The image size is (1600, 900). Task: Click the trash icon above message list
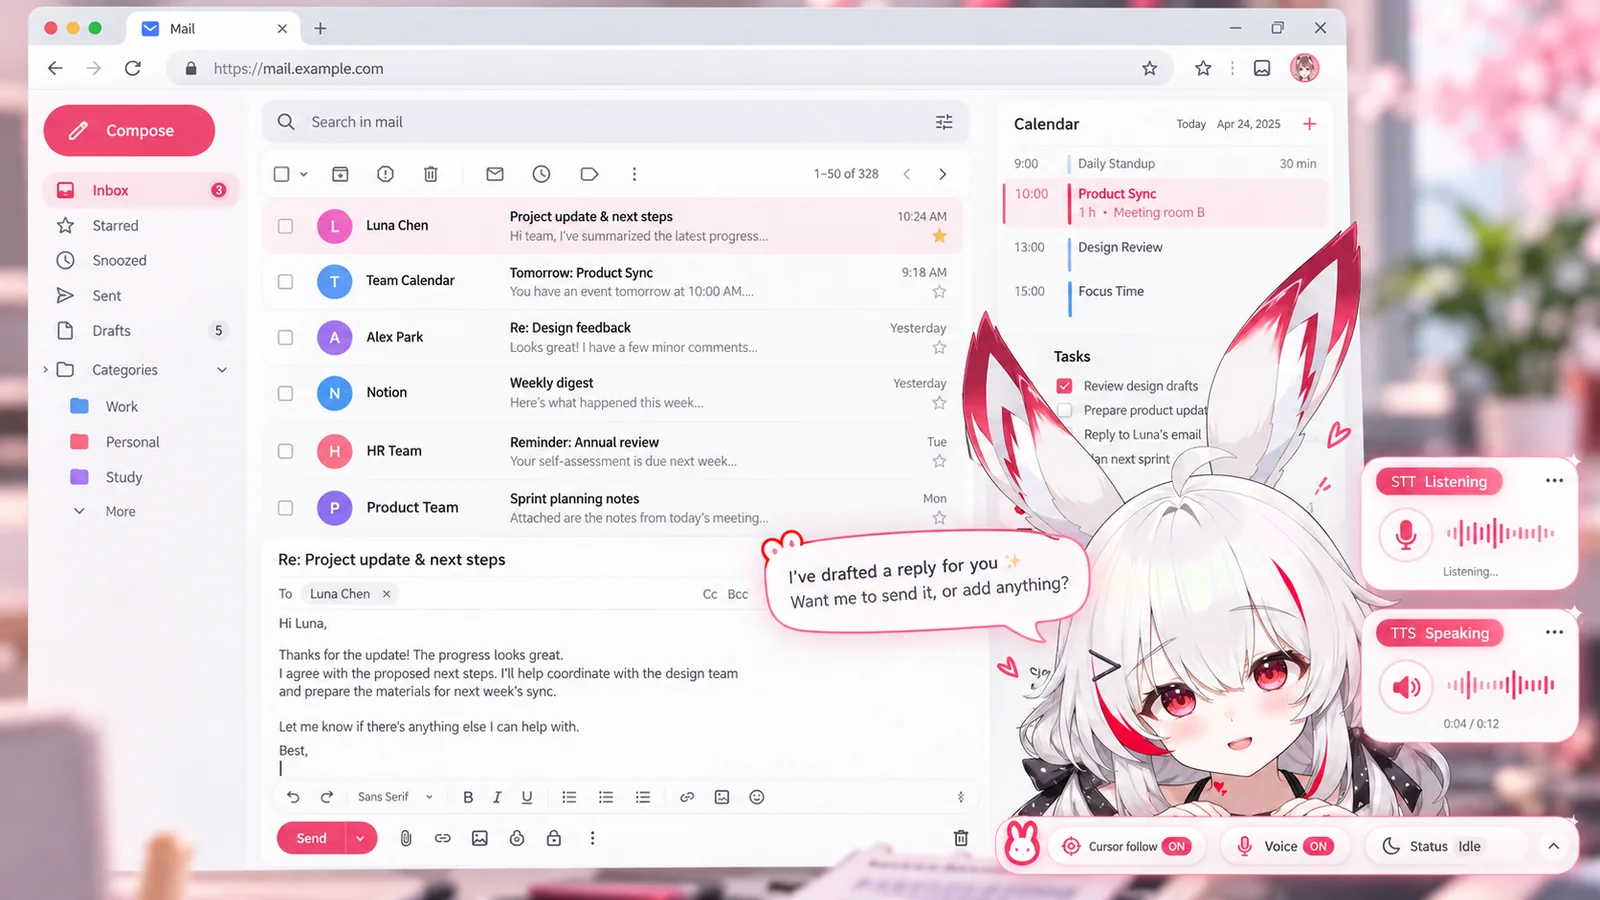(431, 174)
